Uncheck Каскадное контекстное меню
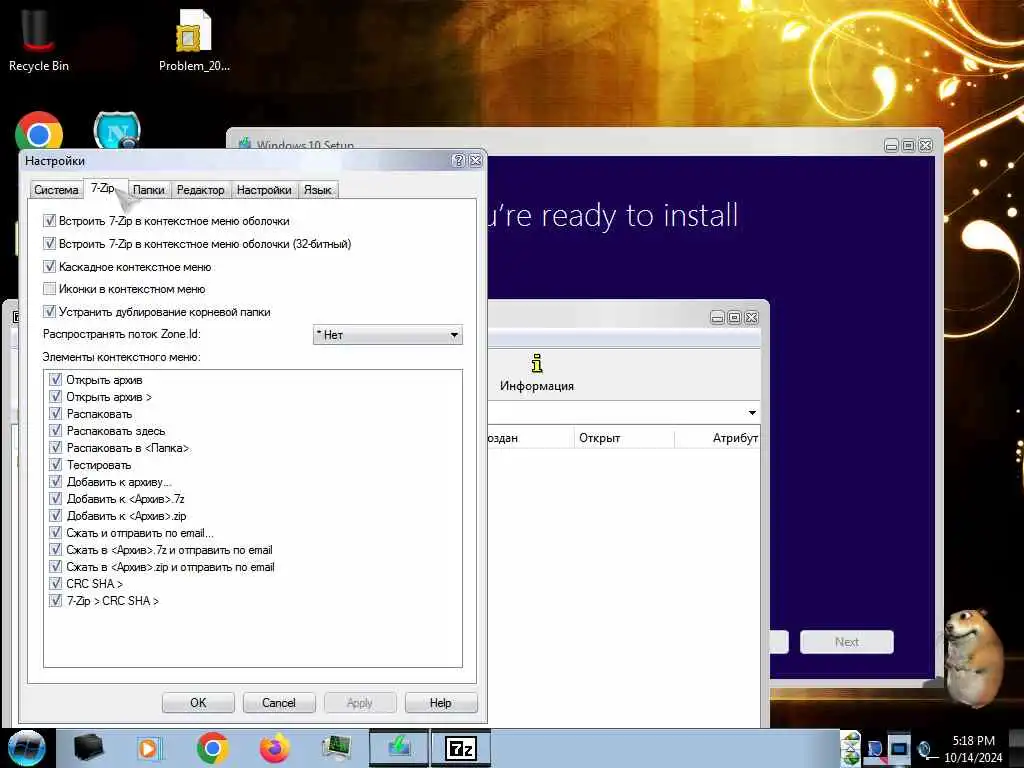The height and width of the screenshot is (768, 1024). (49, 266)
